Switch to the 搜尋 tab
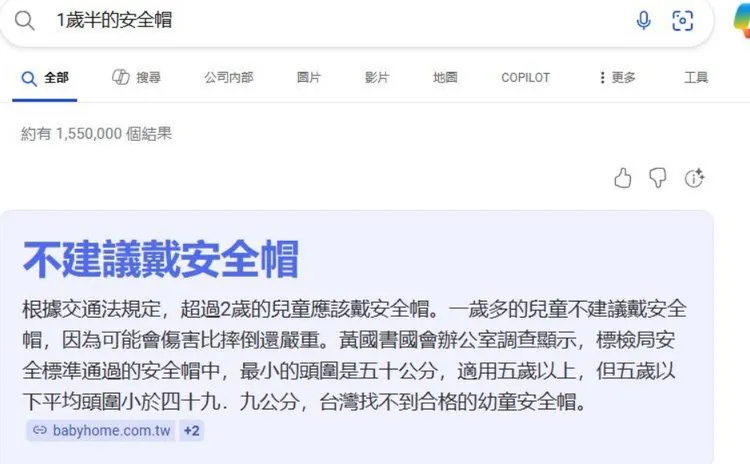 pyautogui.click(x=136, y=77)
